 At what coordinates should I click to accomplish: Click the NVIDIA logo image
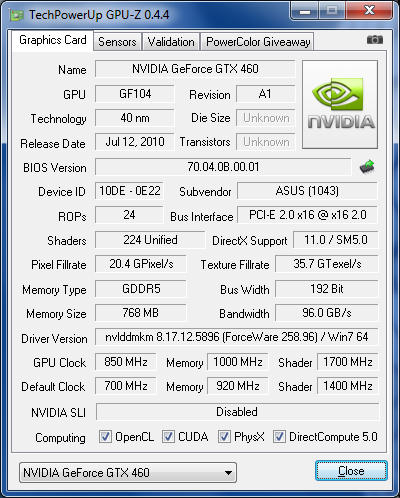click(340, 104)
